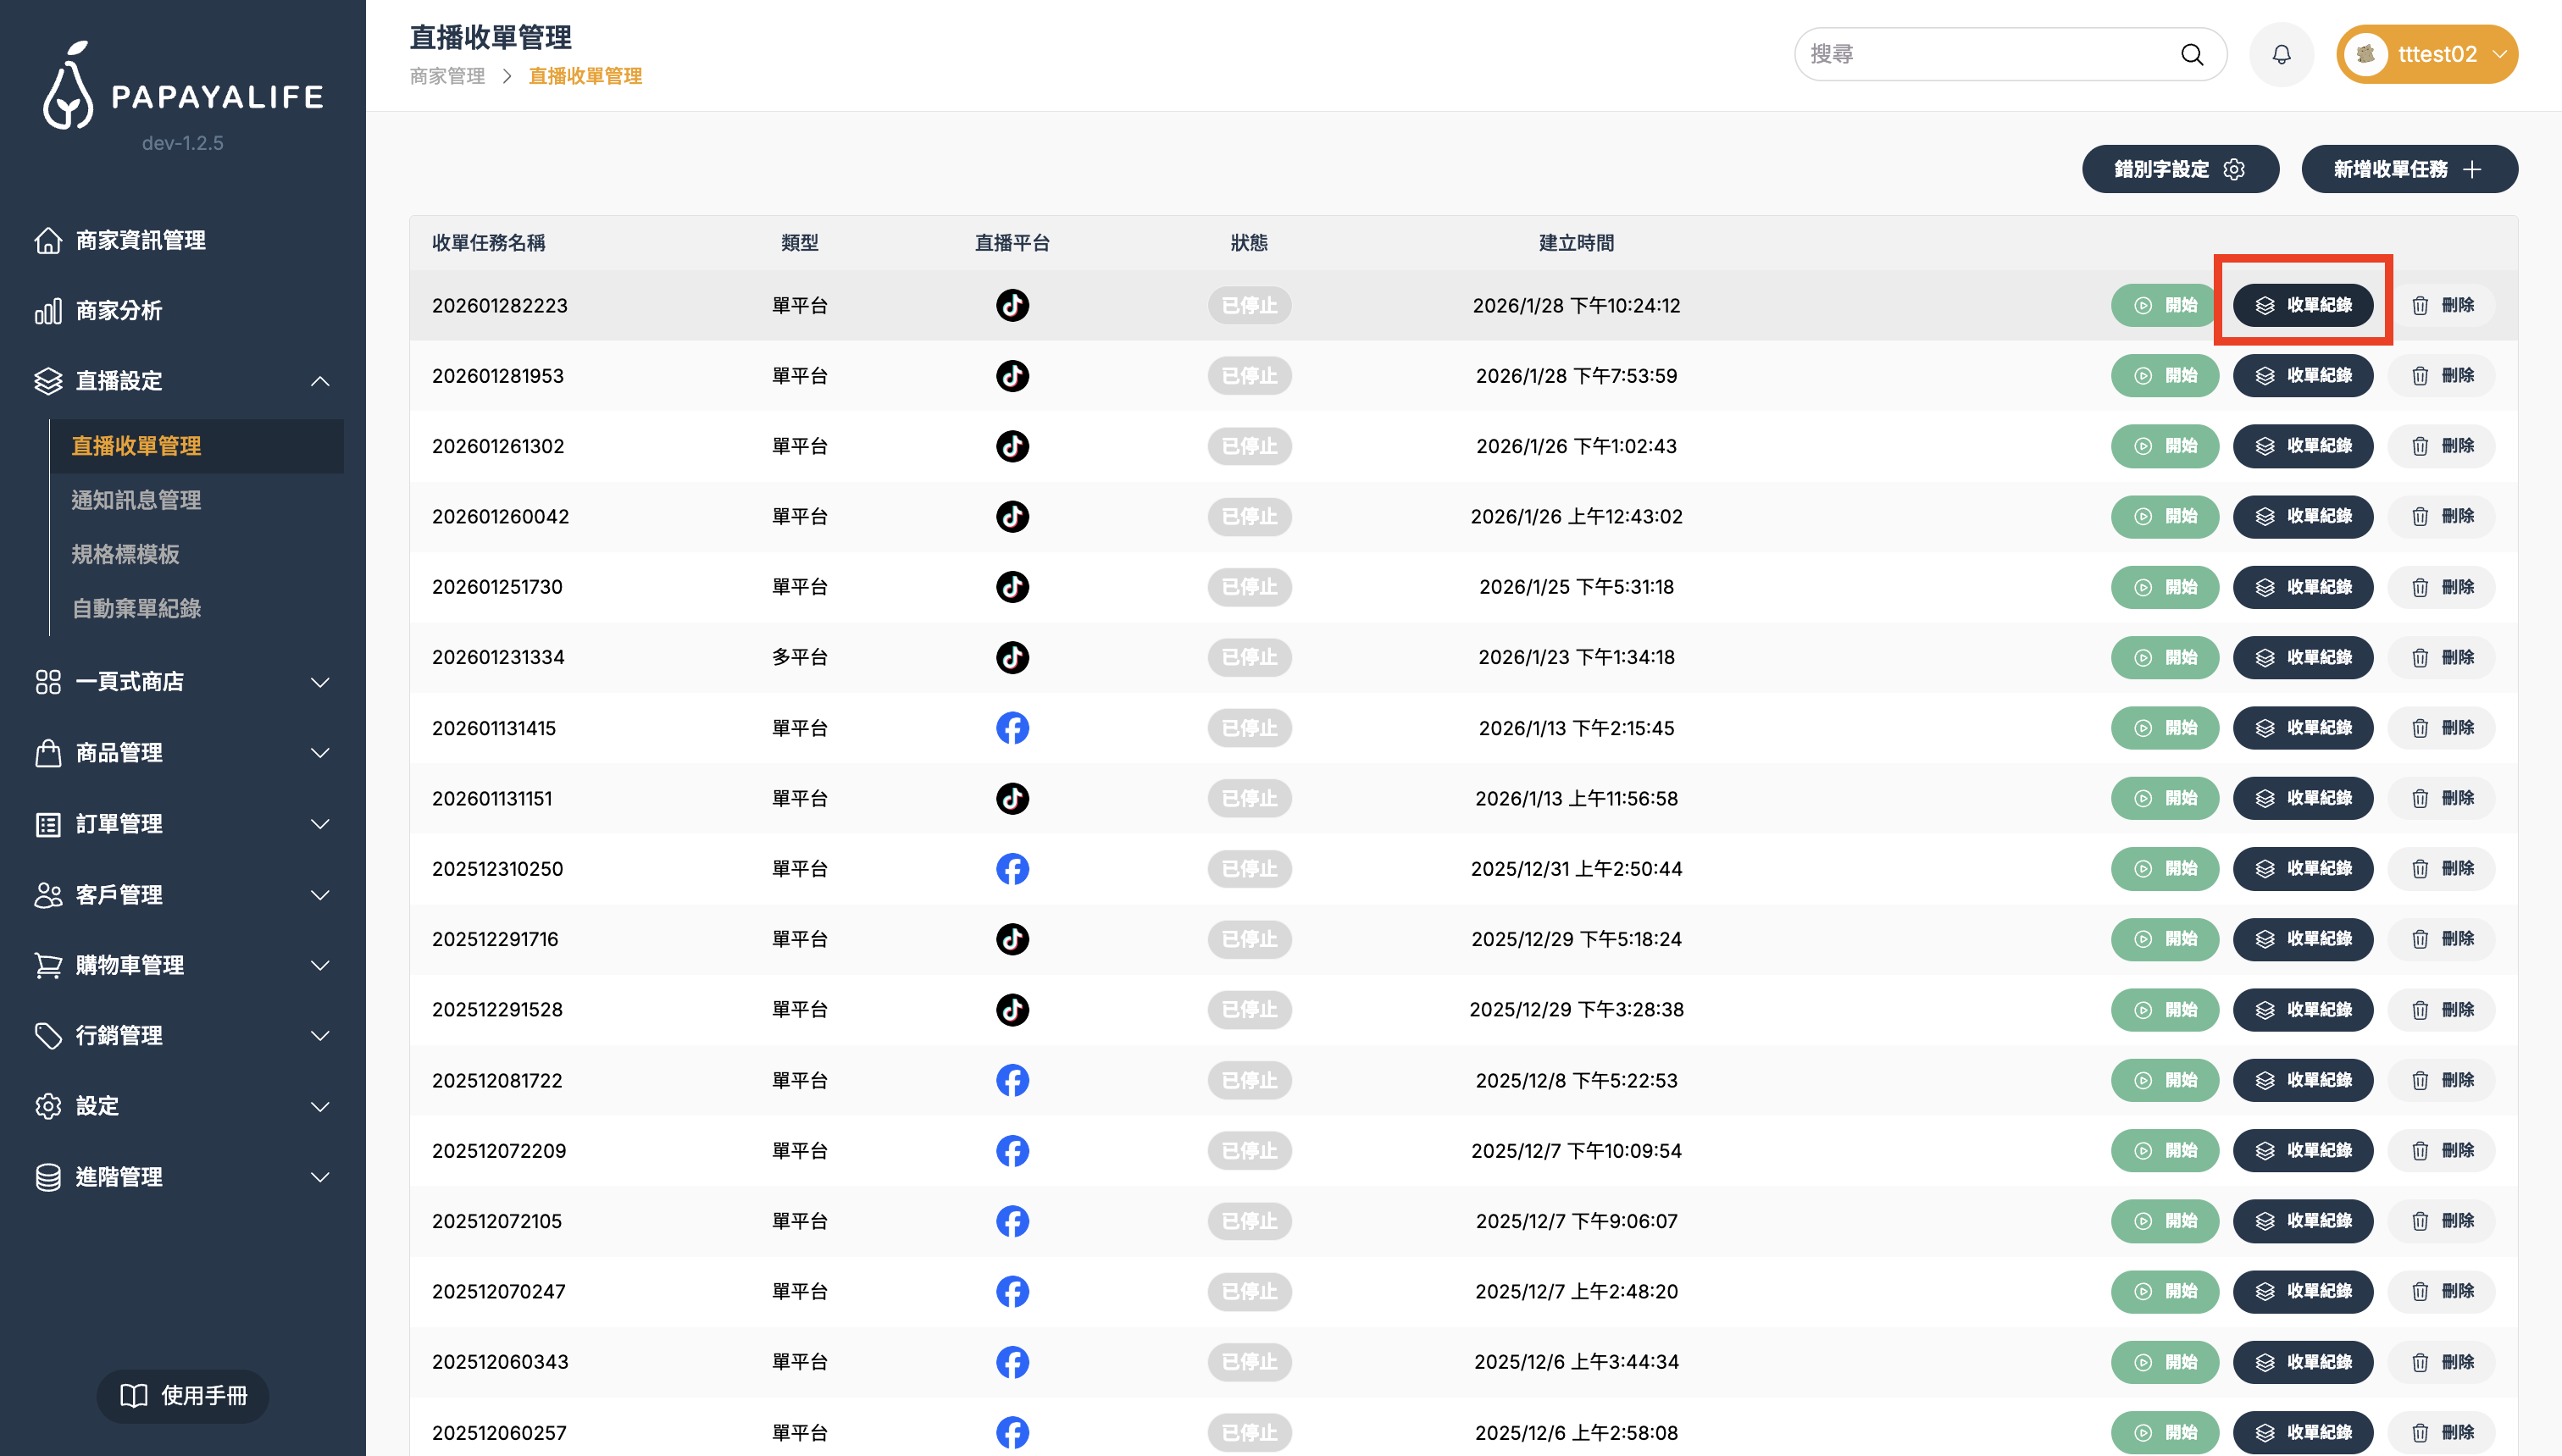Screen dimensions: 2562x1456
Task: Open 商家分析 chart icon menu
Action: coord(48,311)
